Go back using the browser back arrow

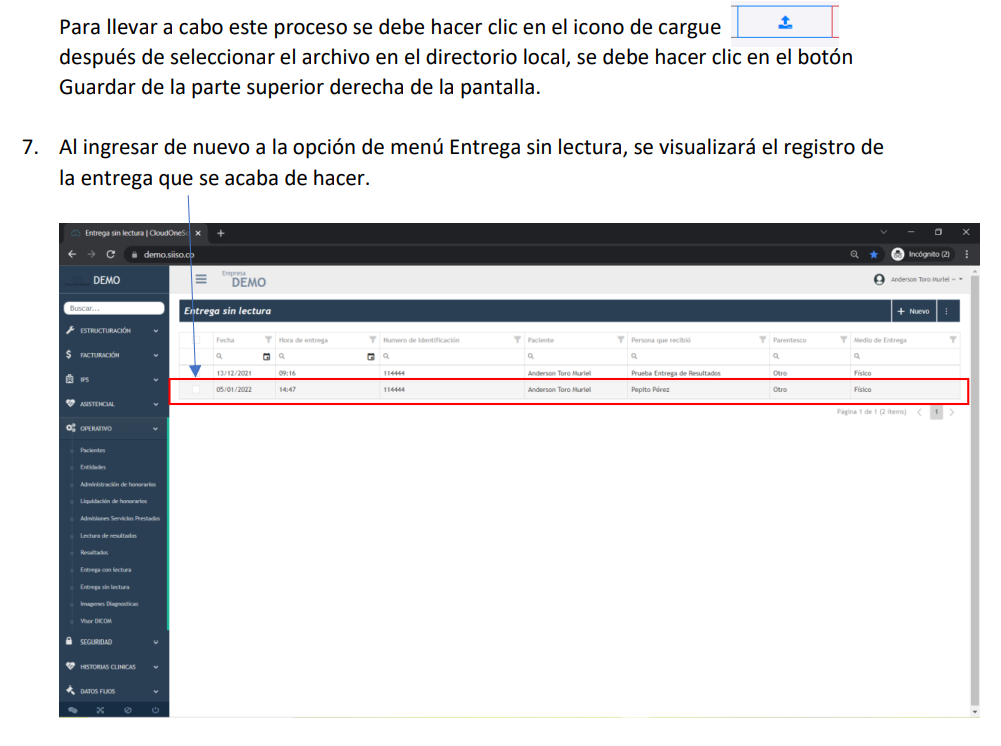point(72,254)
